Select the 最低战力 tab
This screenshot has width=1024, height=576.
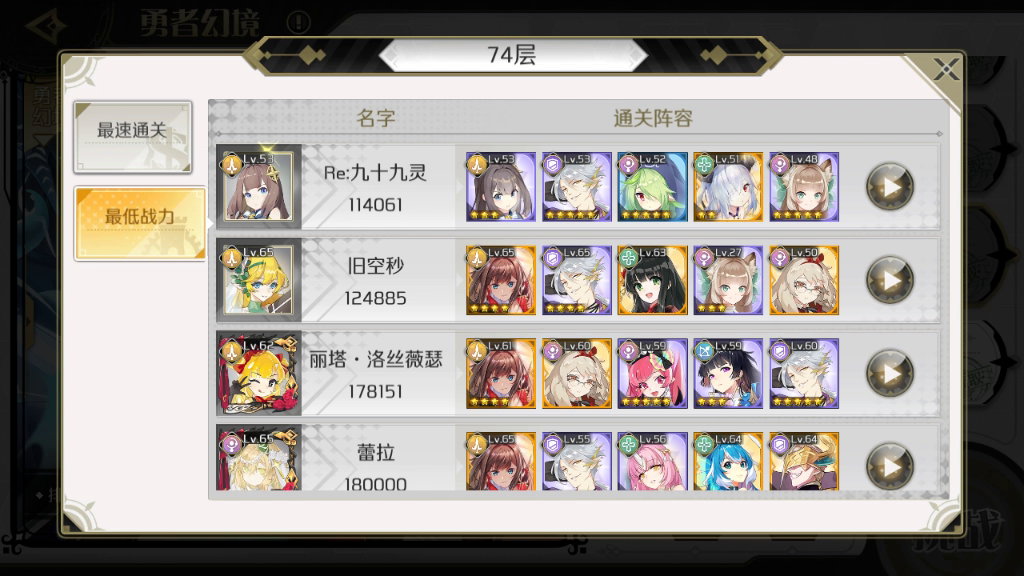pos(140,223)
